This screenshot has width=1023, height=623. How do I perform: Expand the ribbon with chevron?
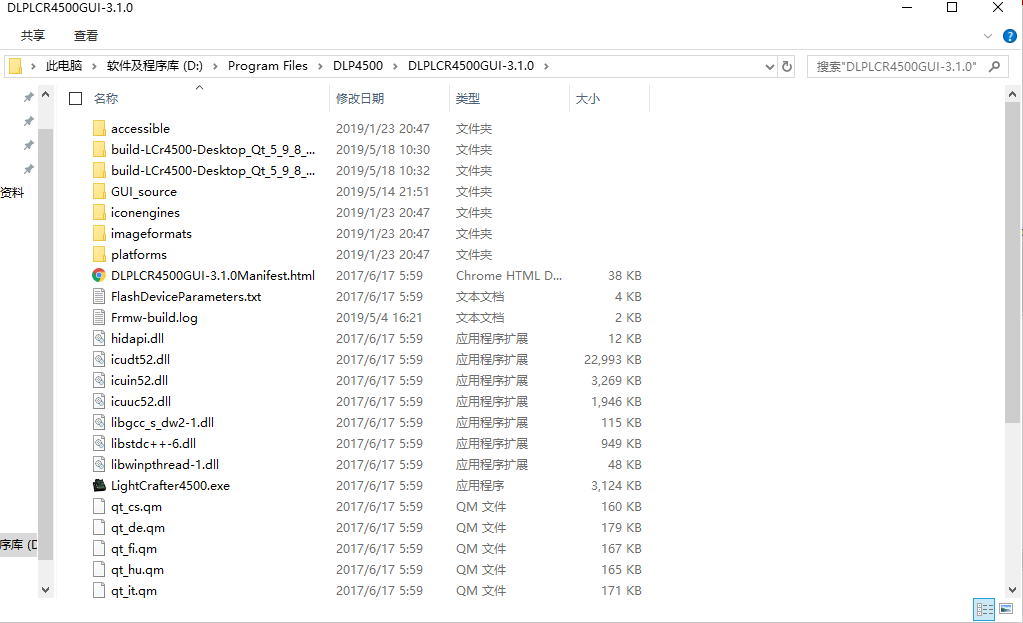(988, 36)
